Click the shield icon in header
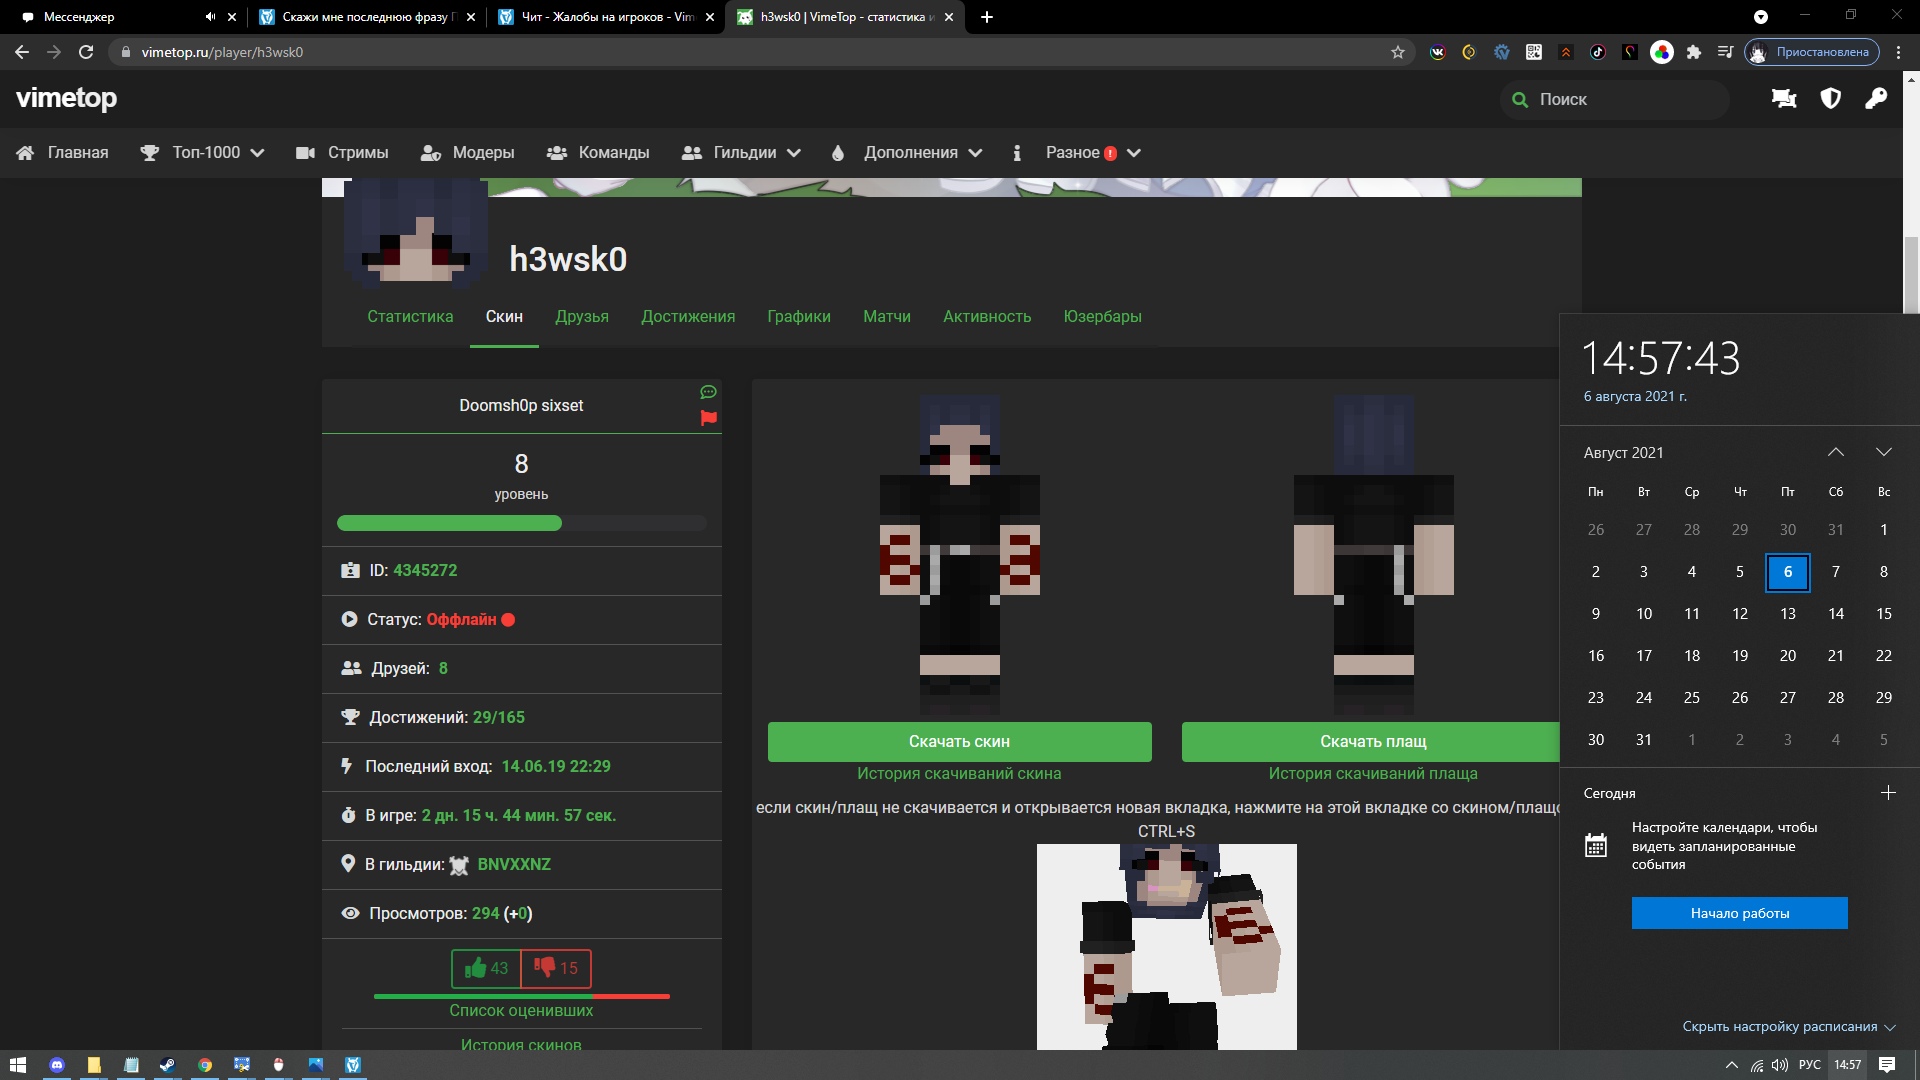This screenshot has width=1920, height=1080. click(1830, 98)
